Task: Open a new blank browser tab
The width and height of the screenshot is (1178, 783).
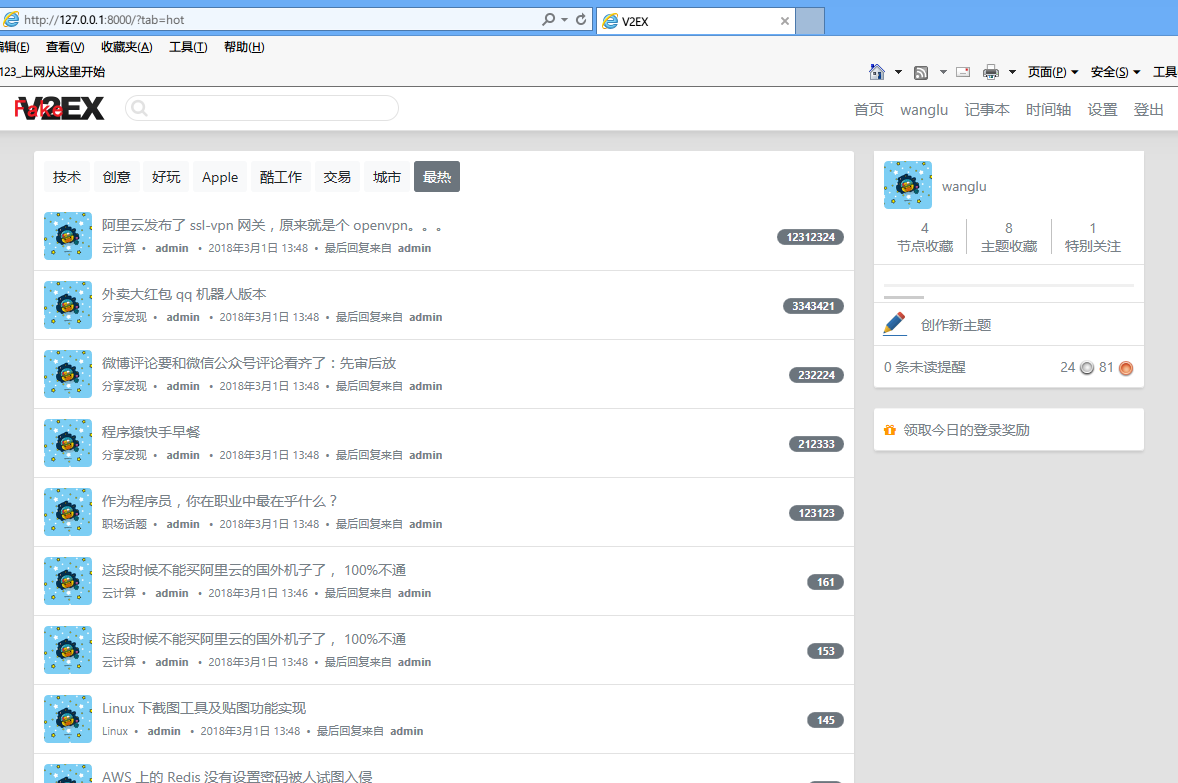Action: 810,21
